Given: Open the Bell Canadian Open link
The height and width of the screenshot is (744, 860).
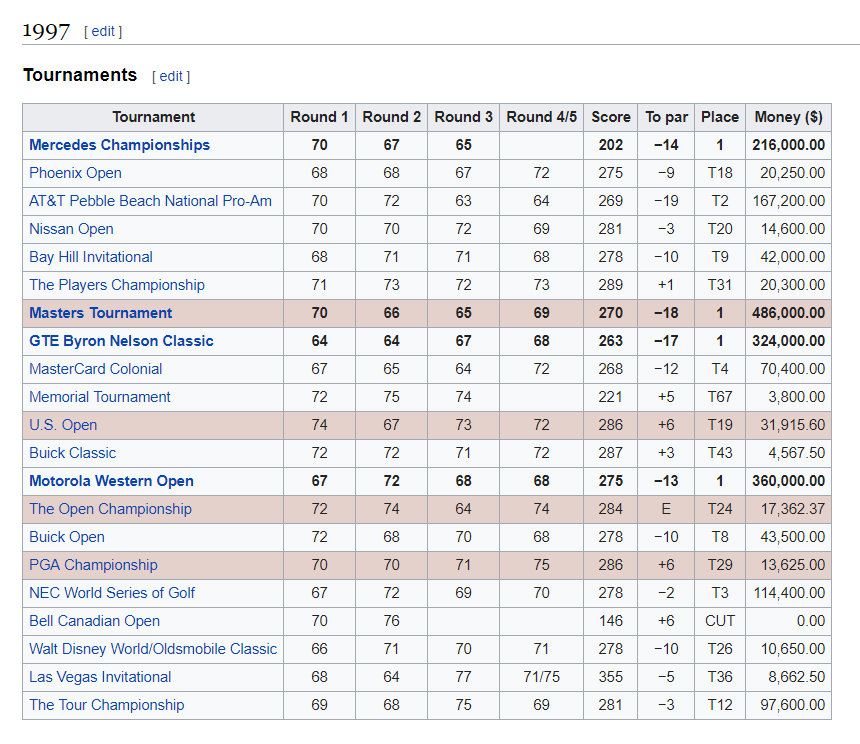Looking at the screenshot, I should pos(94,621).
